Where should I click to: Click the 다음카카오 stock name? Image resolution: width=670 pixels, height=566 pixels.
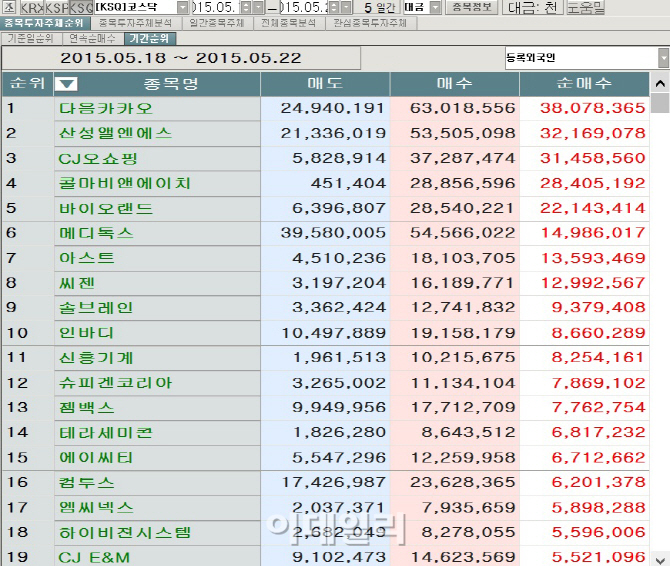[106, 108]
